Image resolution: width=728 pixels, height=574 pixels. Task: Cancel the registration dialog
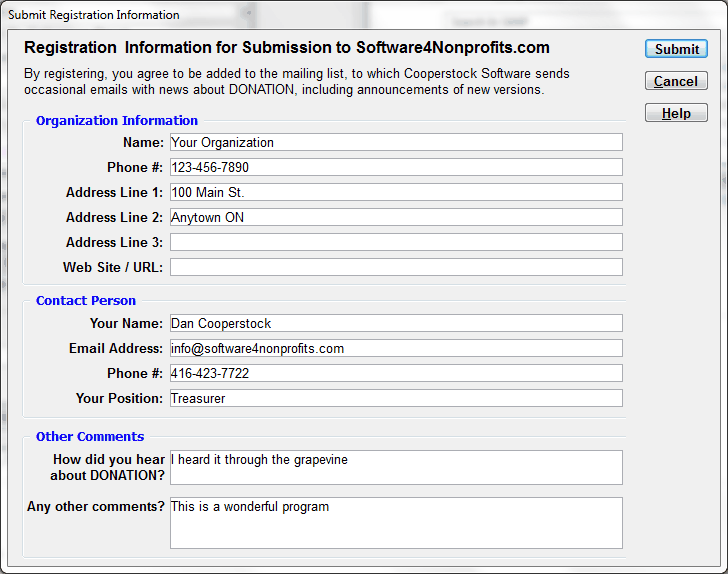click(x=676, y=81)
